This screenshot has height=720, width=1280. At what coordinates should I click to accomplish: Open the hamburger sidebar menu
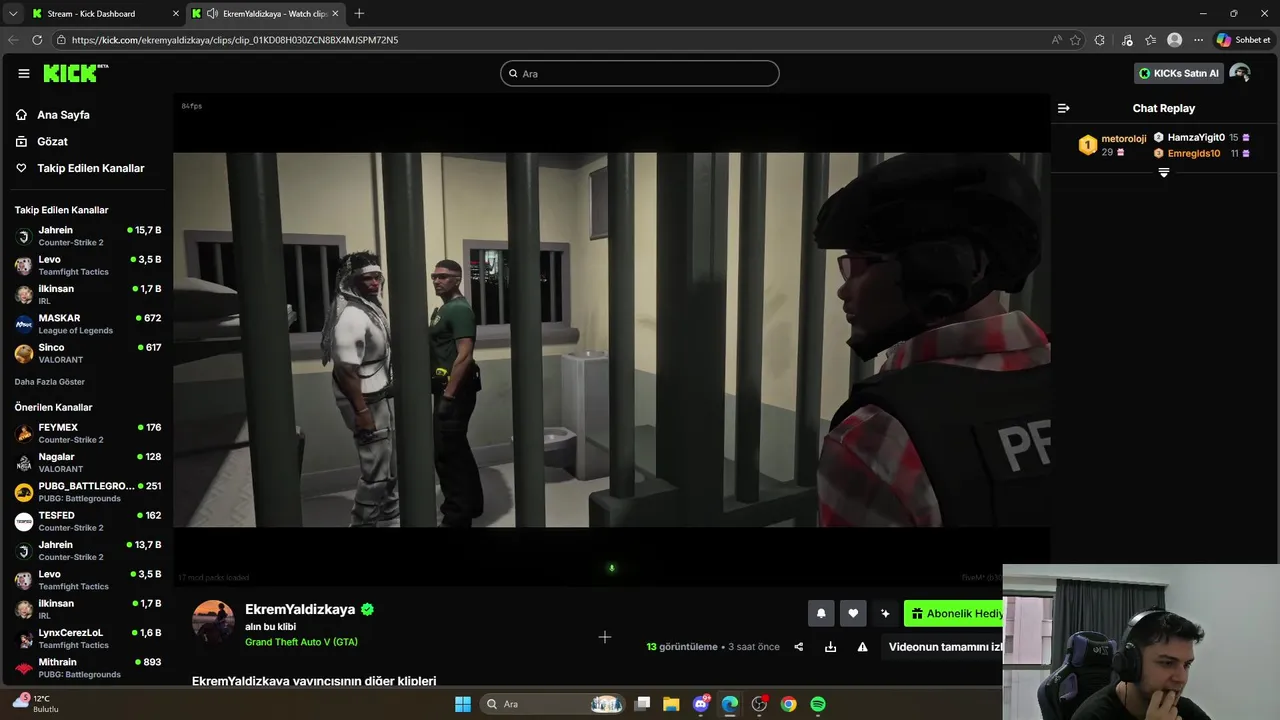[24, 73]
